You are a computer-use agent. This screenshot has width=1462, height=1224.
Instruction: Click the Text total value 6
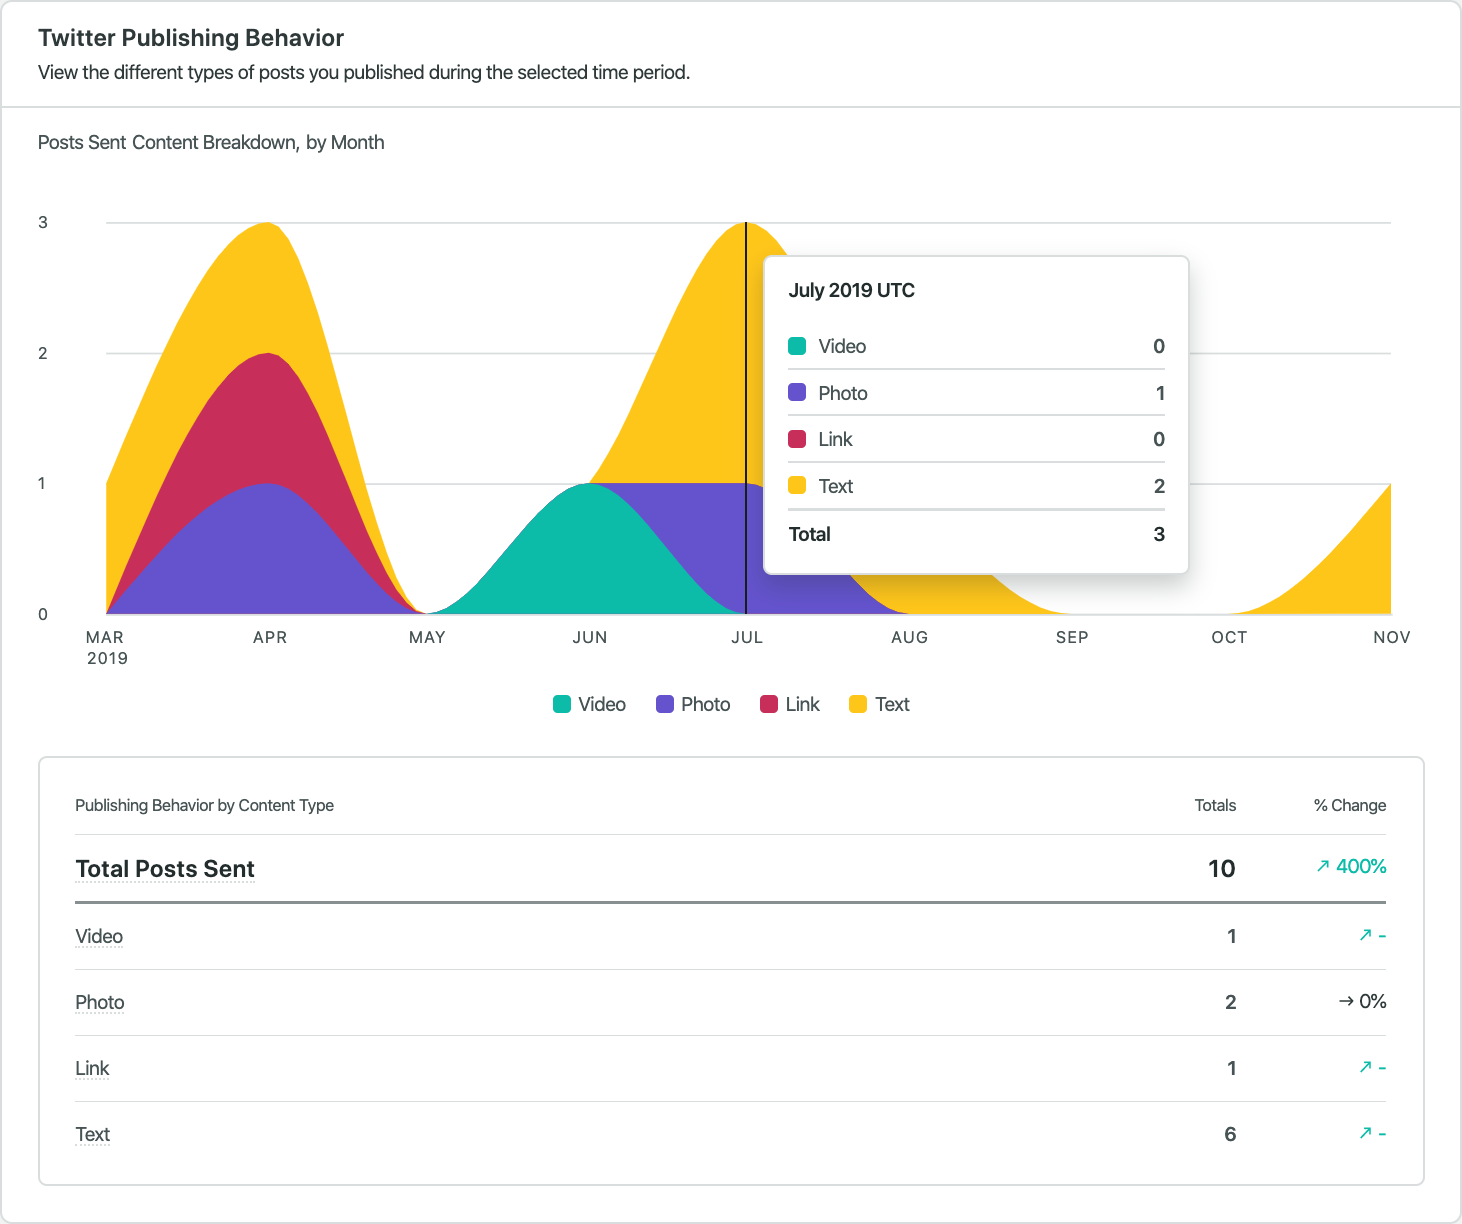pos(1230,1134)
